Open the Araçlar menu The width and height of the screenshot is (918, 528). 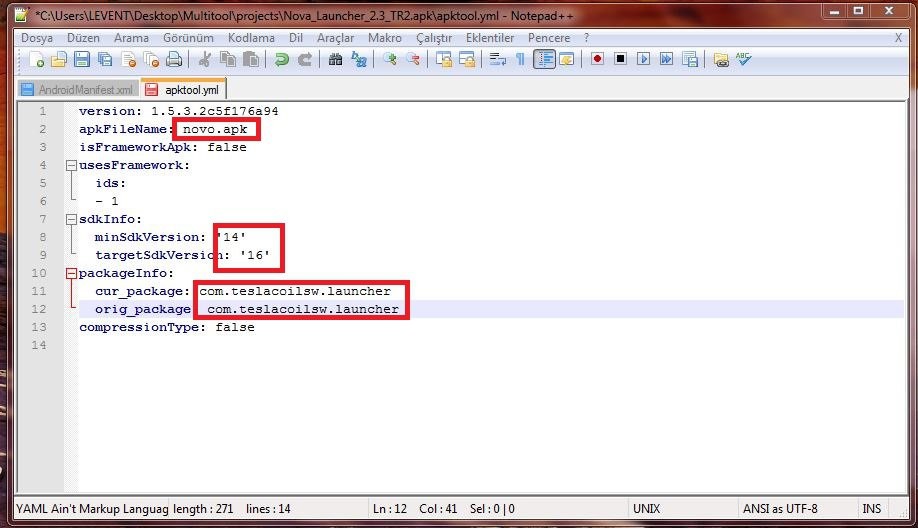[x=335, y=38]
